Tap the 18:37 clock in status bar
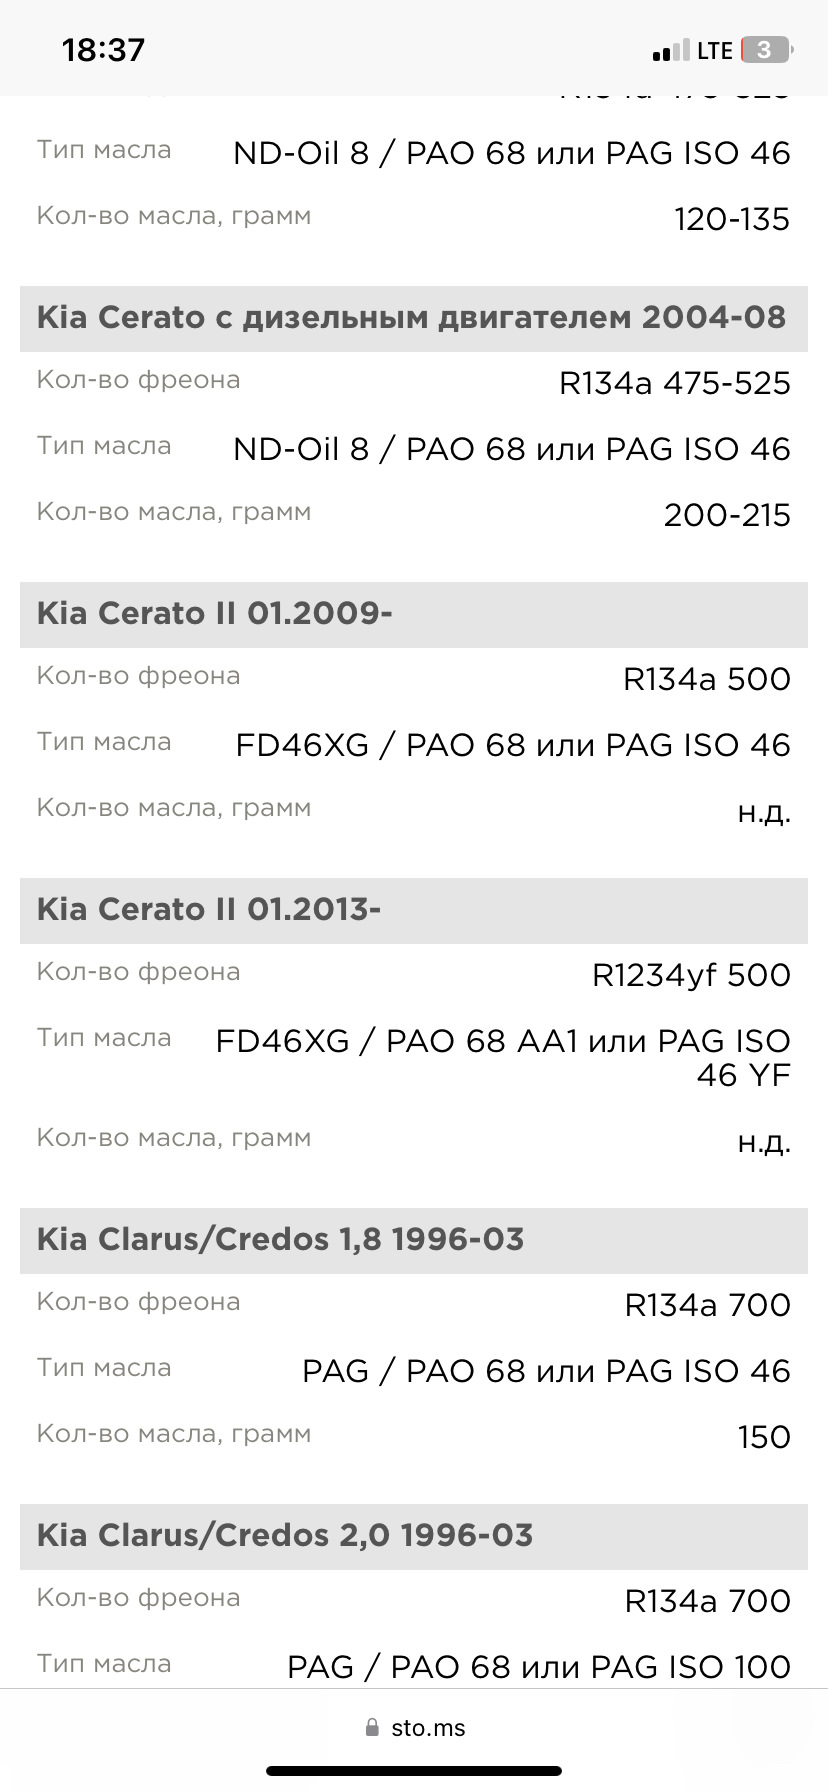 click(x=104, y=50)
